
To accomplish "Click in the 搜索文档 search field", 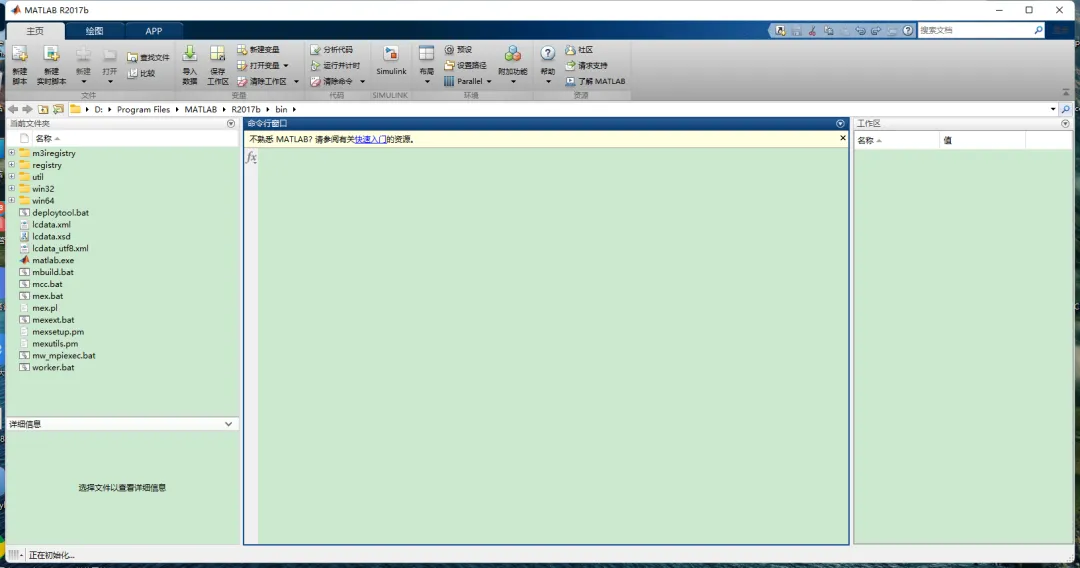I will 975,30.
